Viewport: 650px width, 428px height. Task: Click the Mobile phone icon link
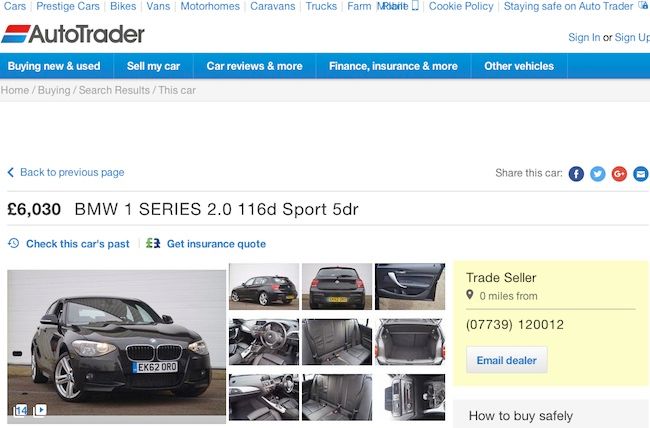pyautogui.click(x=415, y=6)
